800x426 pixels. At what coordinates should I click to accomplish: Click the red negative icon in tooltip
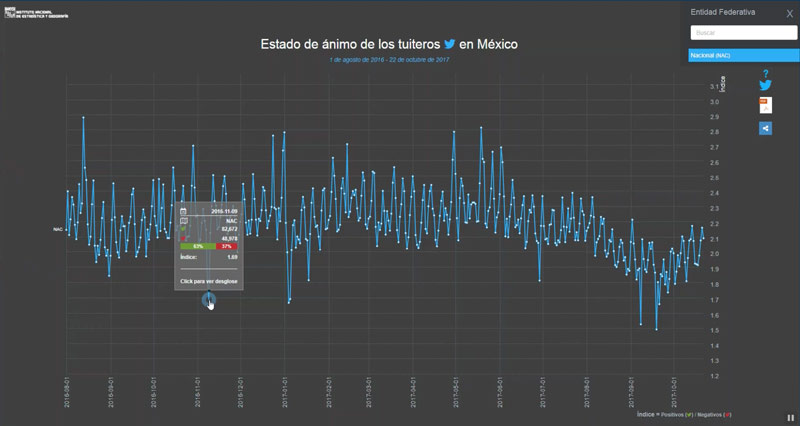pyautogui.click(x=183, y=238)
